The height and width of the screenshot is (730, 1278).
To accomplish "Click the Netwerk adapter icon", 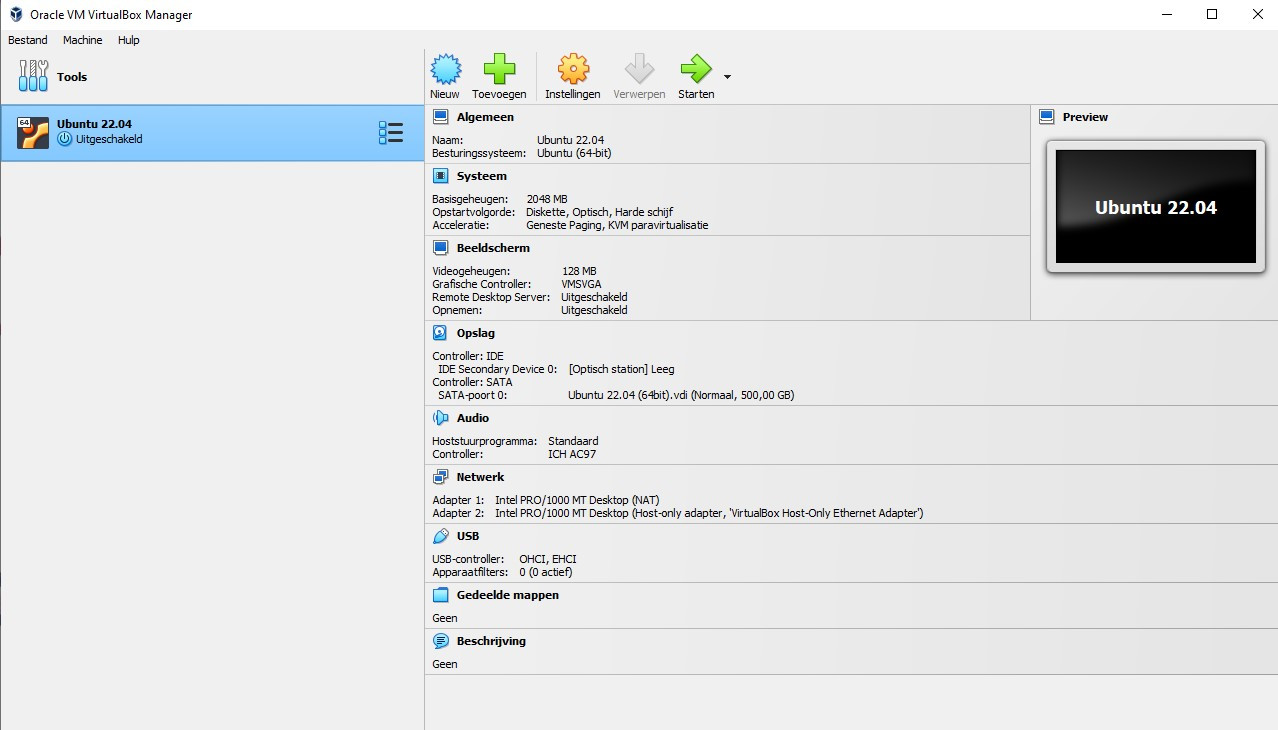I will point(441,477).
